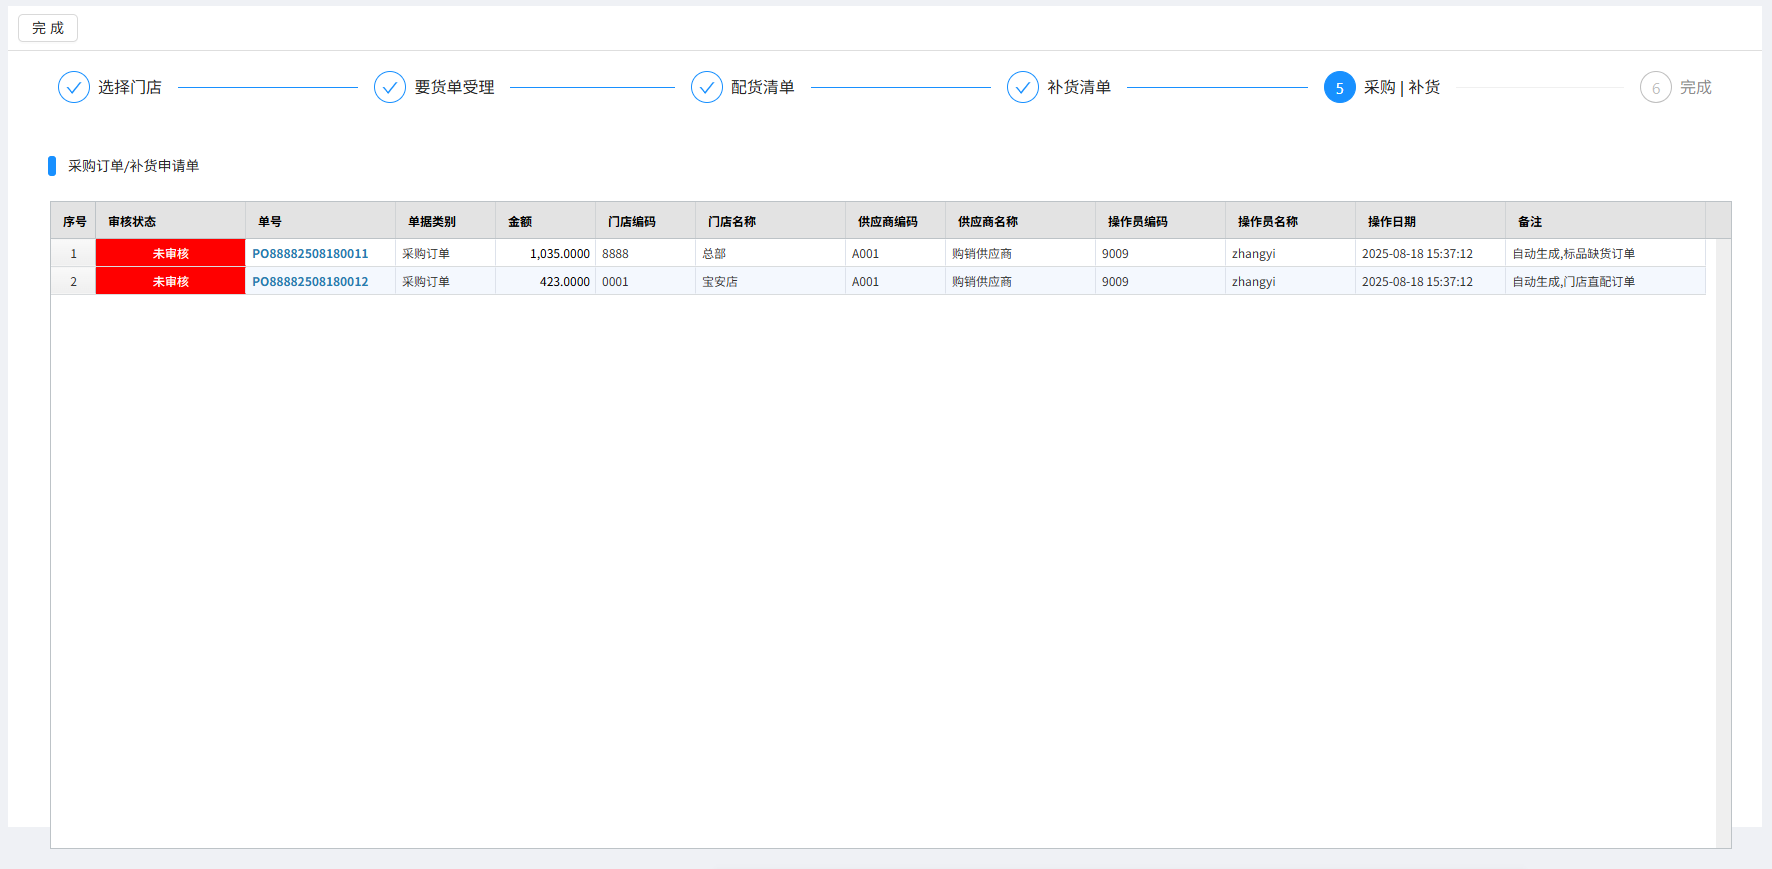Sort by the 单号 column header
This screenshot has width=1772, height=869.
pos(321,221)
